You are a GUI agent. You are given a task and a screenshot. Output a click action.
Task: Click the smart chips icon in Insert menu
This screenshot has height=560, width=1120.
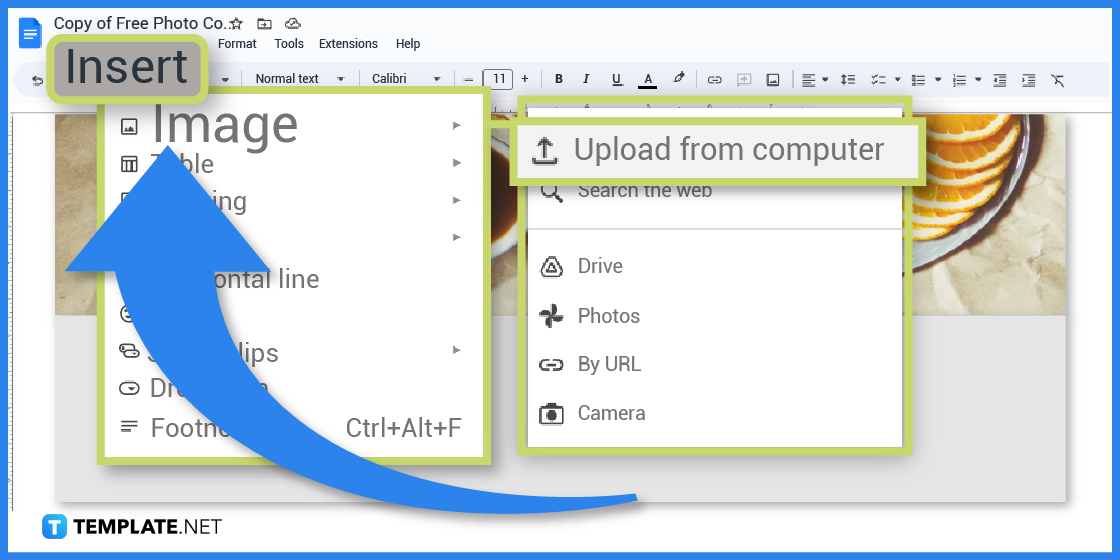click(x=129, y=350)
